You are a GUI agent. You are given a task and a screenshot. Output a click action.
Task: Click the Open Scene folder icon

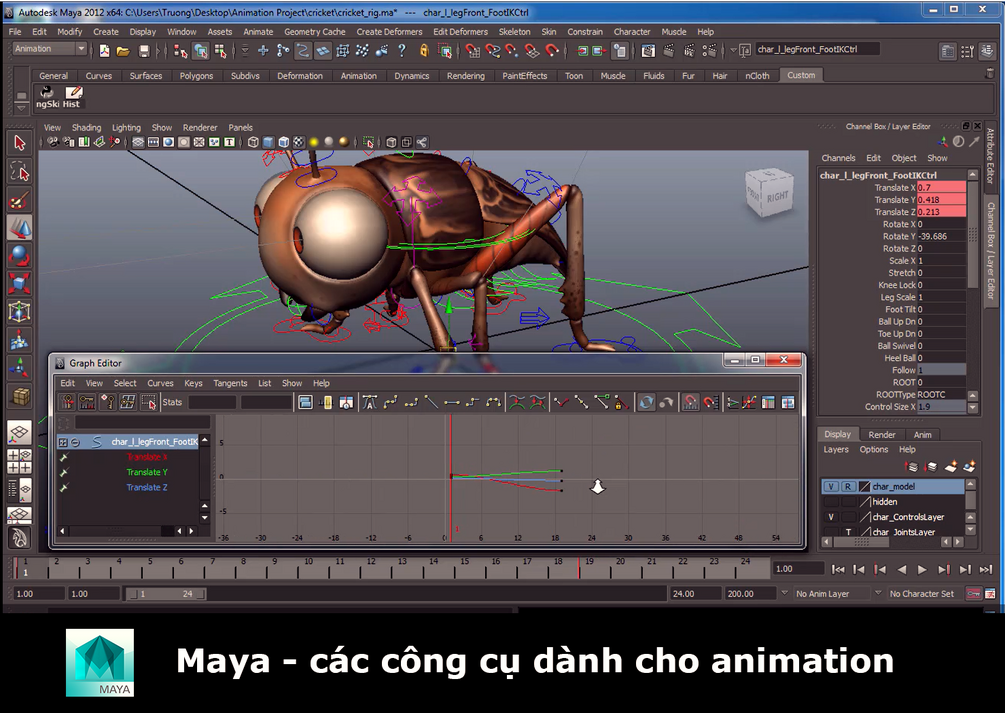(x=123, y=51)
